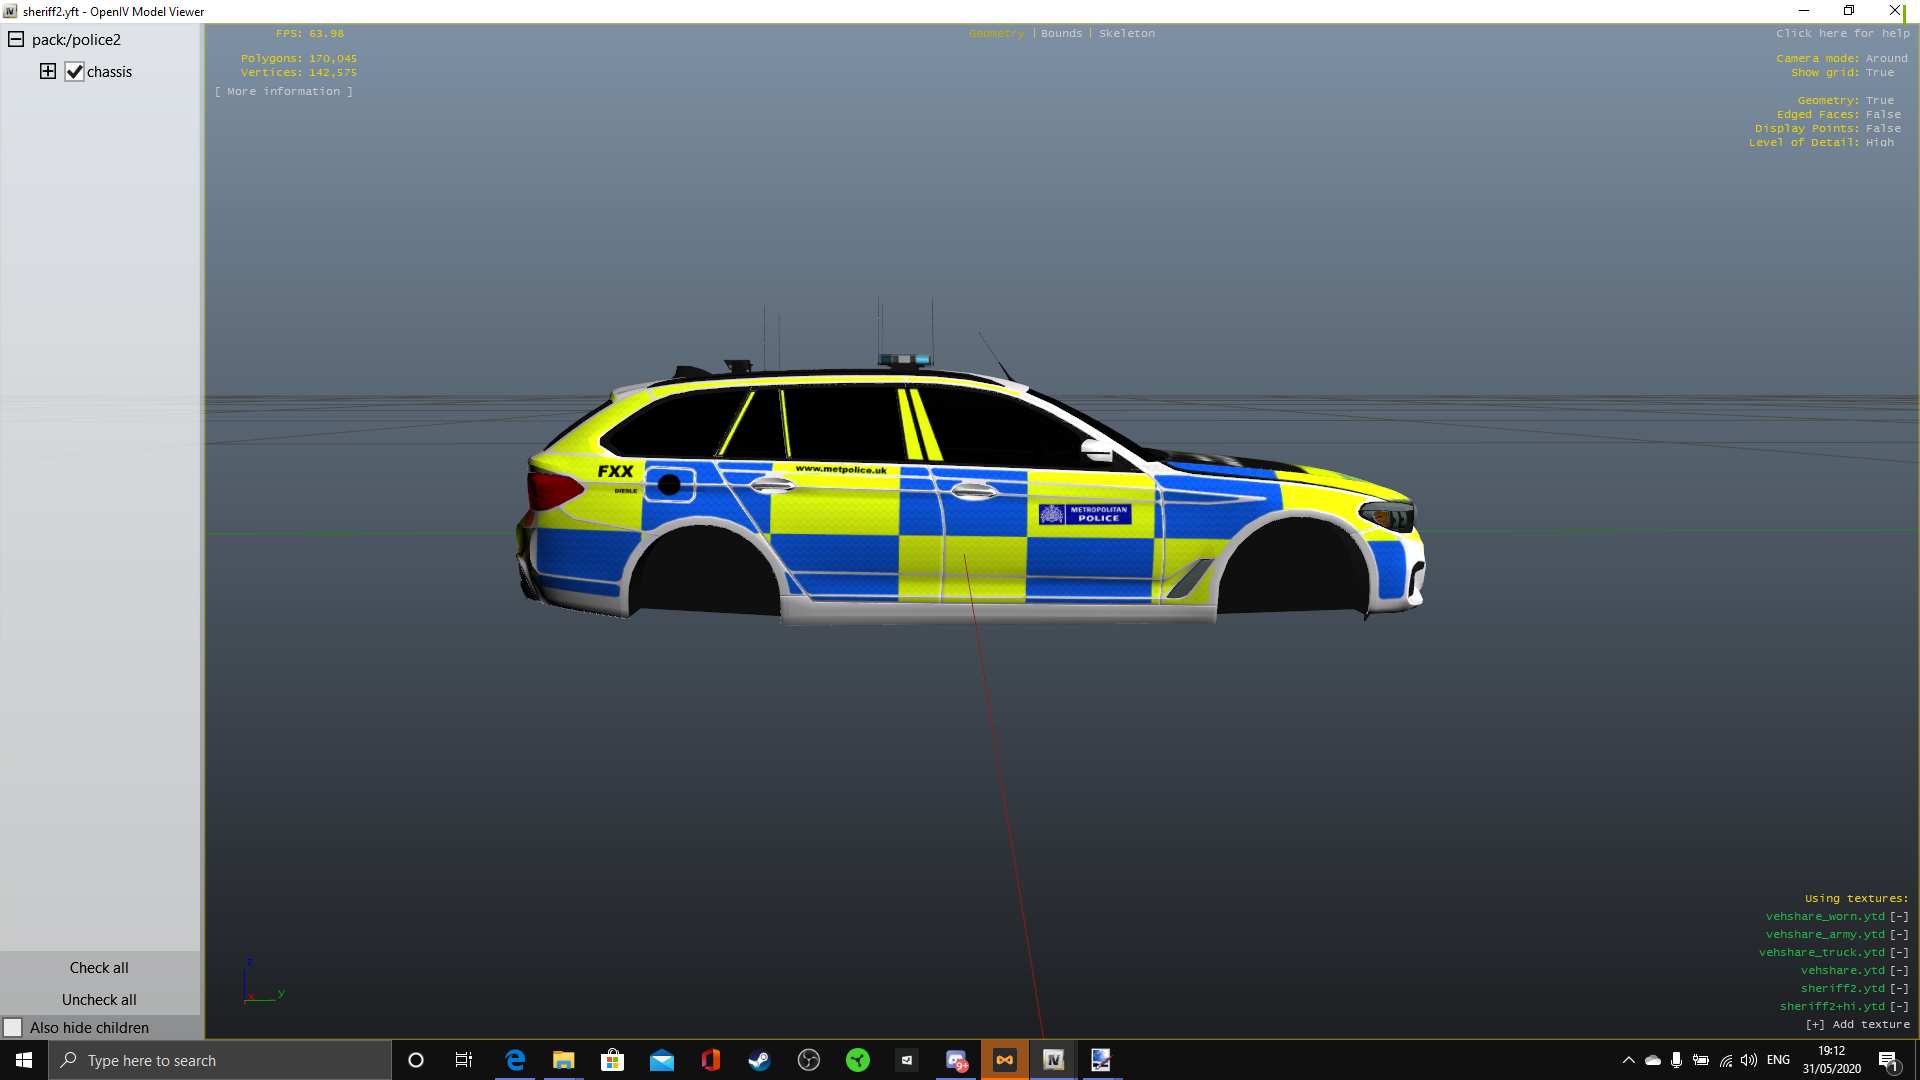Expand the More information section
The width and height of the screenshot is (1920, 1080).
point(283,91)
